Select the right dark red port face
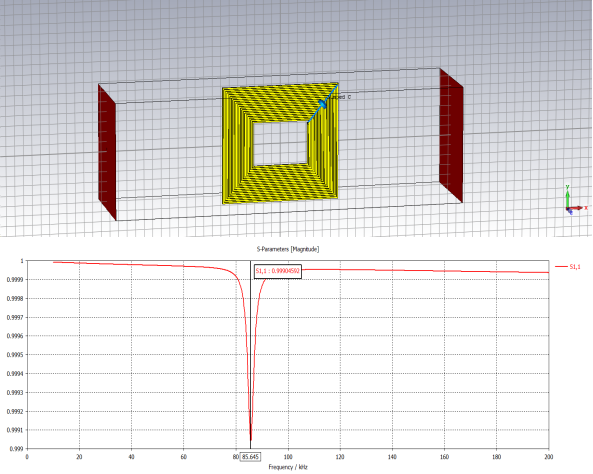The width and height of the screenshot is (593, 474). tap(451, 135)
